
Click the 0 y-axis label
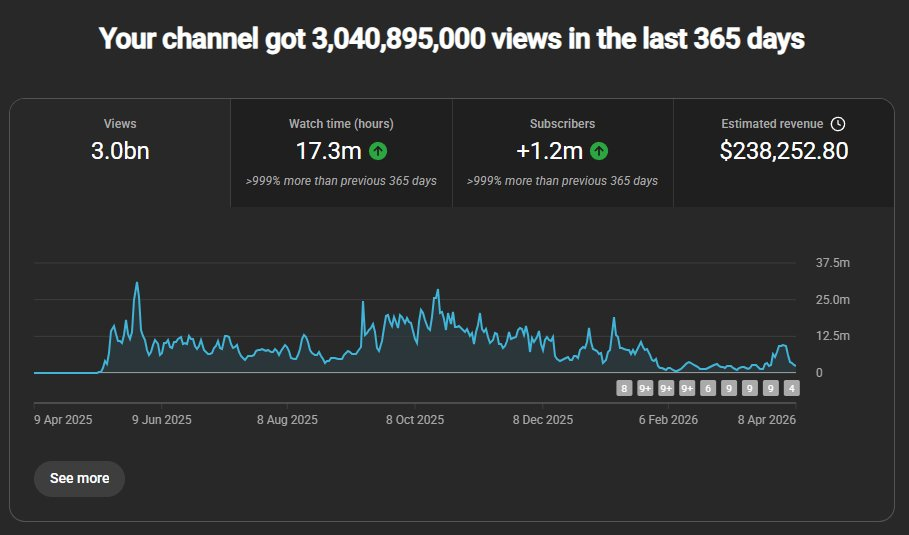819,373
